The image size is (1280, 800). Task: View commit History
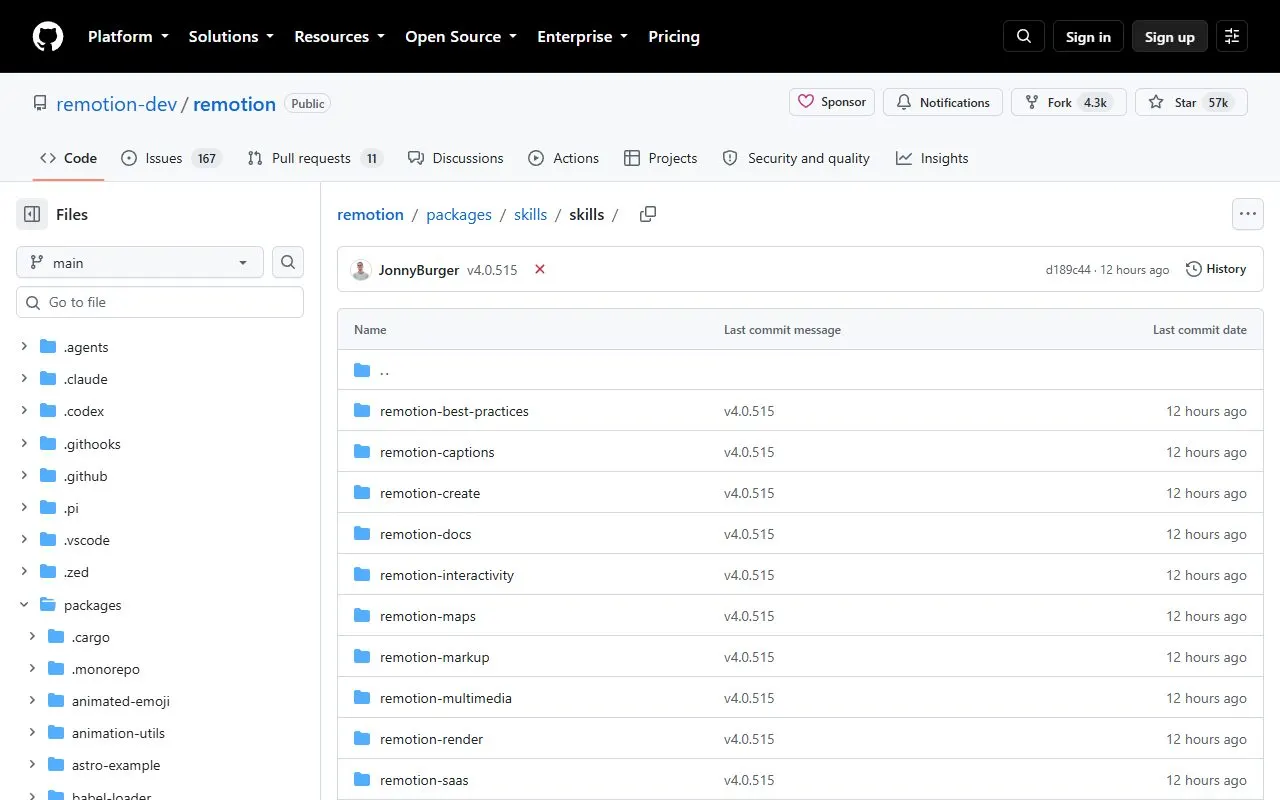click(1216, 269)
